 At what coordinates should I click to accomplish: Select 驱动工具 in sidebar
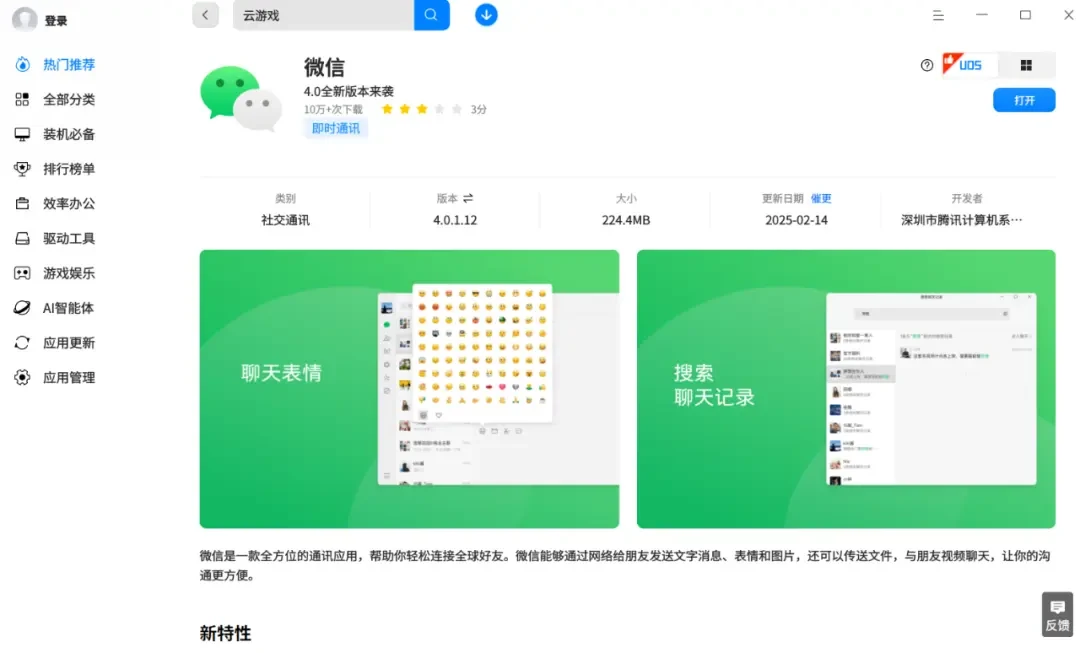55,238
